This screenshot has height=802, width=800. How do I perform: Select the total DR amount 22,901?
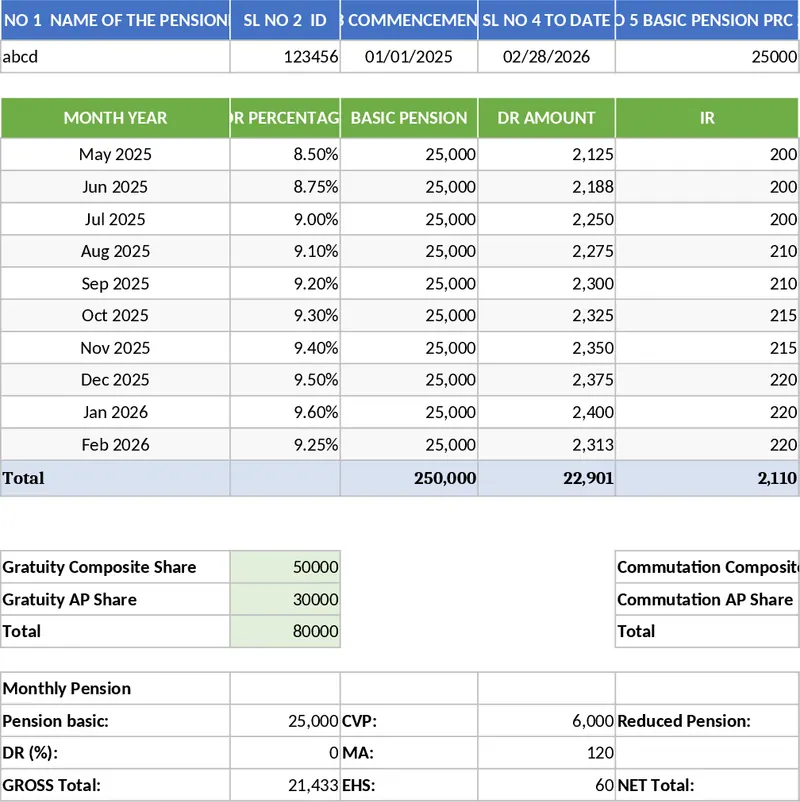coord(546,479)
